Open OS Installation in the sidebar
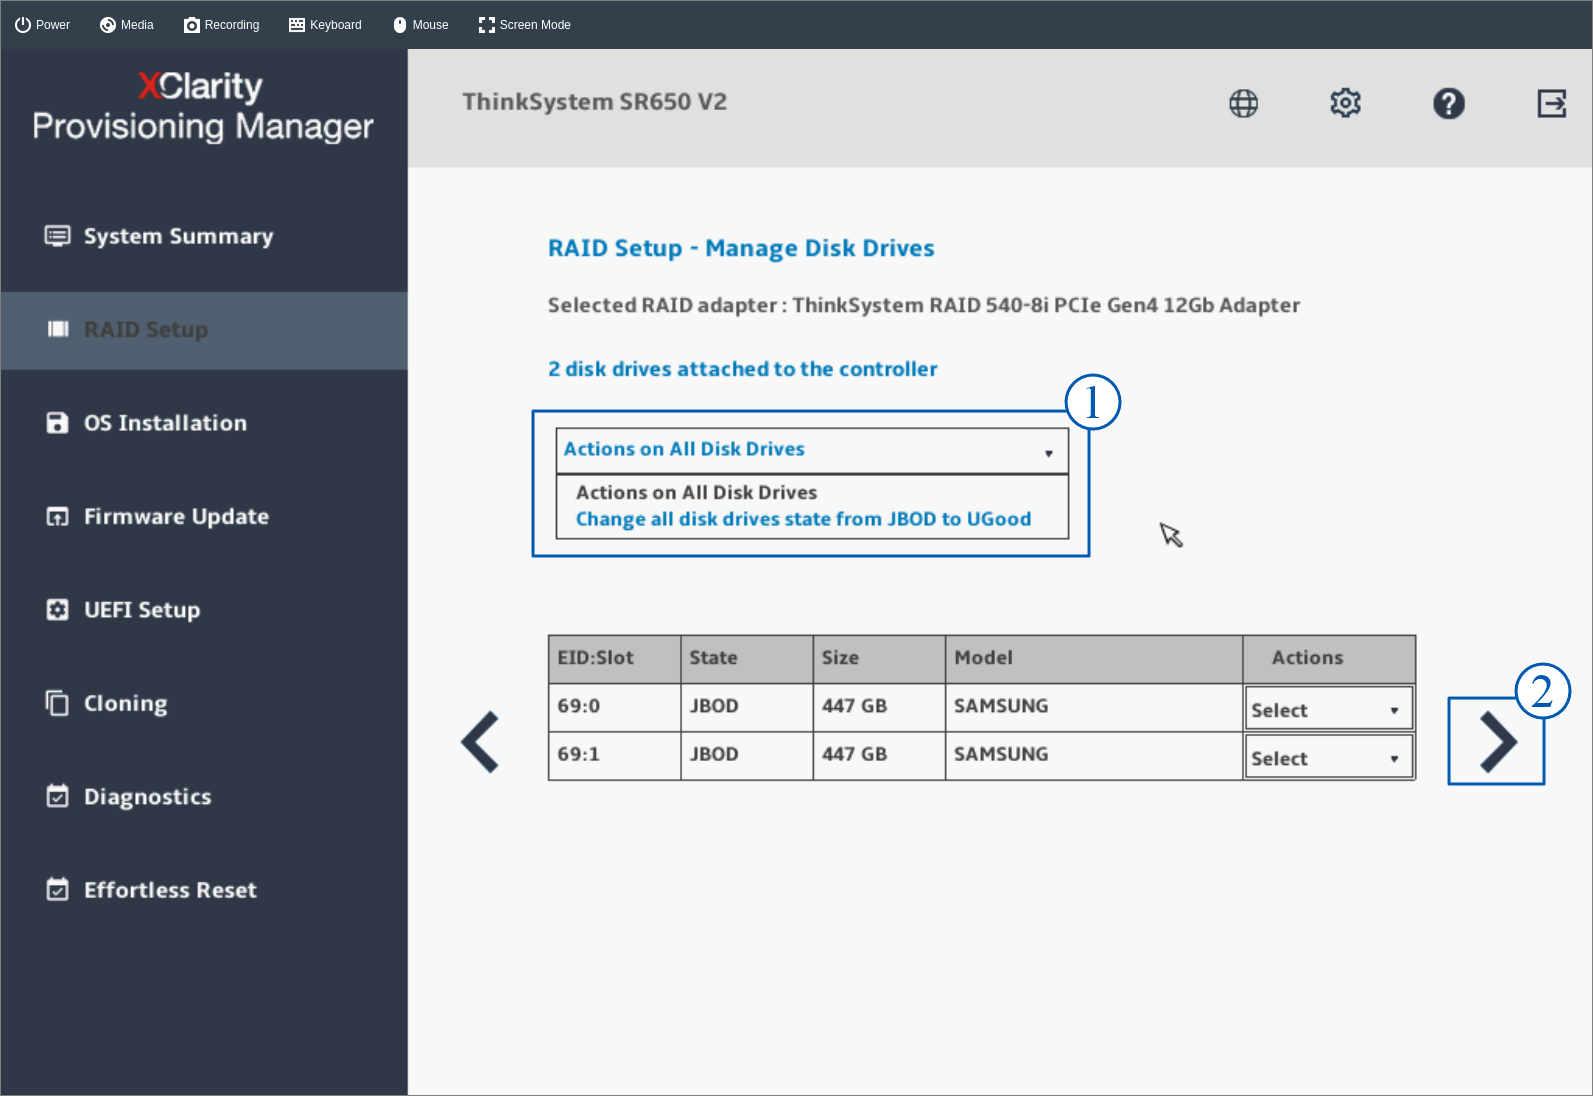Image resolution: width=1593 pixels, height=1096 pixels. 204,423
